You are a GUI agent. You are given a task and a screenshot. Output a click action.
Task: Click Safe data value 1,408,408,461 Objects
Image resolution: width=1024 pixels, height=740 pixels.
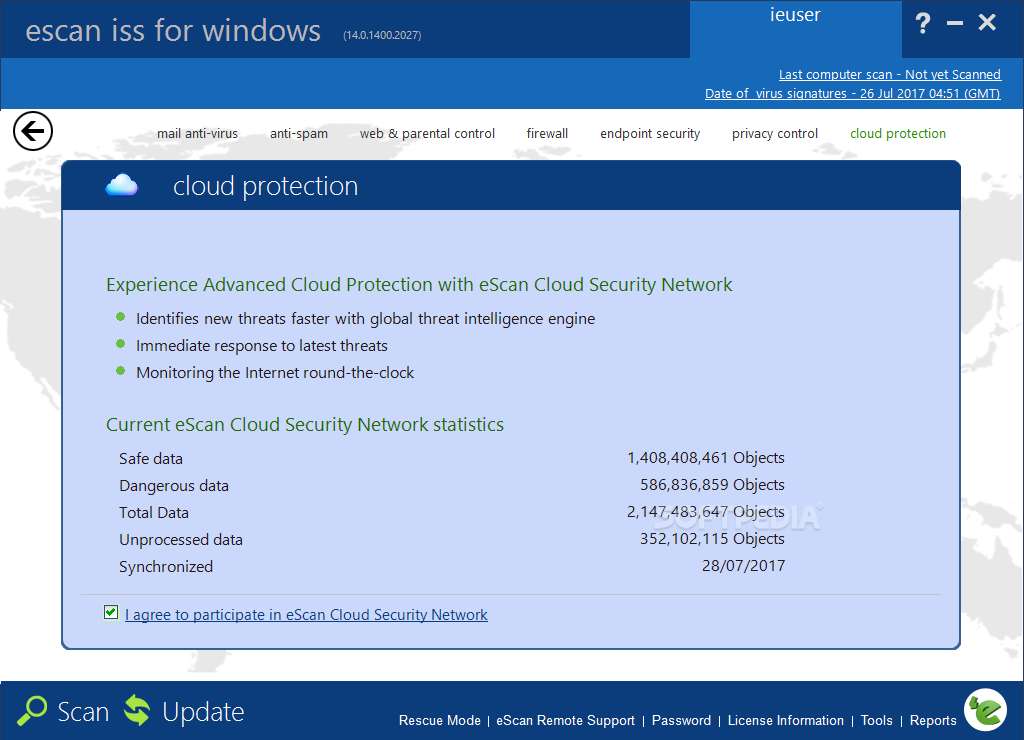tap(706, 458)
